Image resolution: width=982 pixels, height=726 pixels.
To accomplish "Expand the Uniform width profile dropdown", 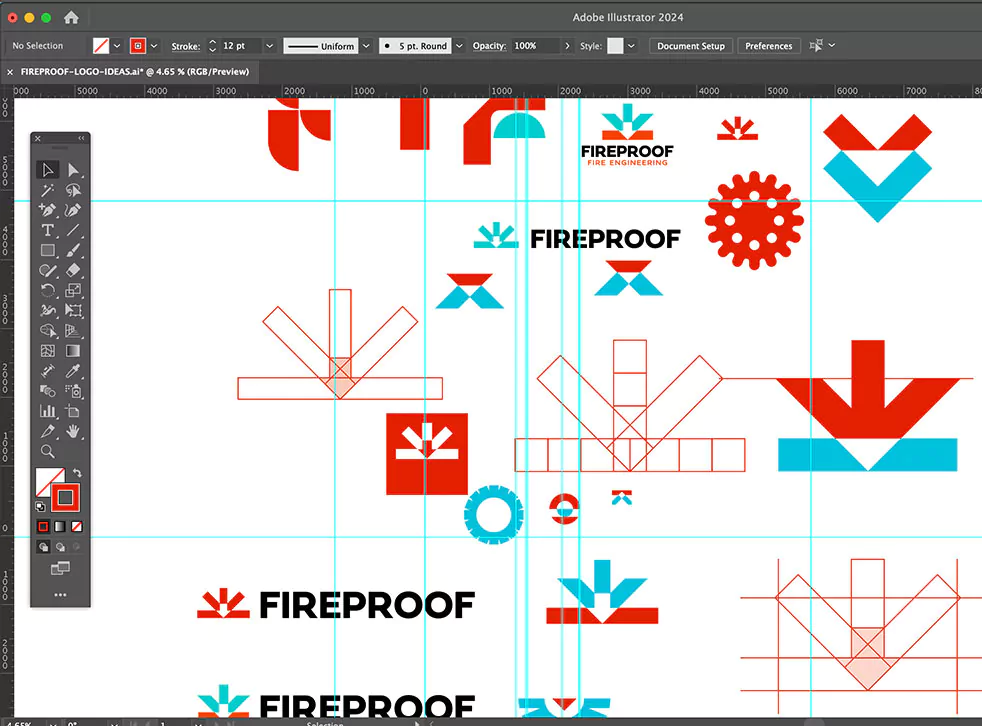I will click(366, 46).
